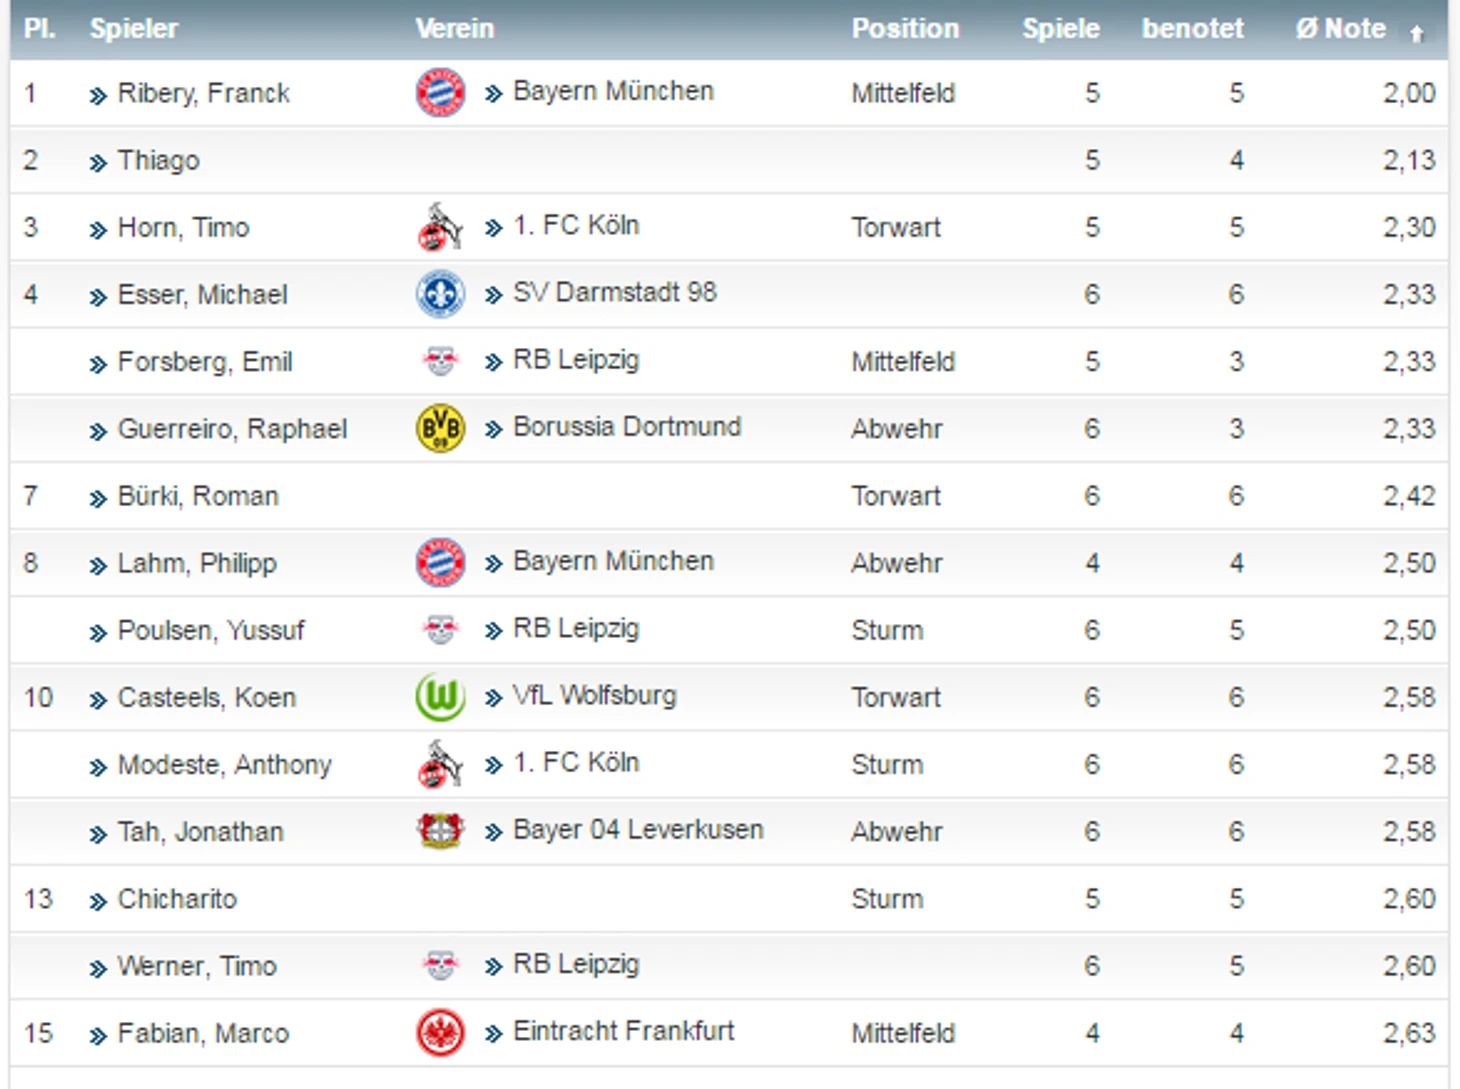Click the SV Darmstadt 98 crest

[x=440, y=294]
